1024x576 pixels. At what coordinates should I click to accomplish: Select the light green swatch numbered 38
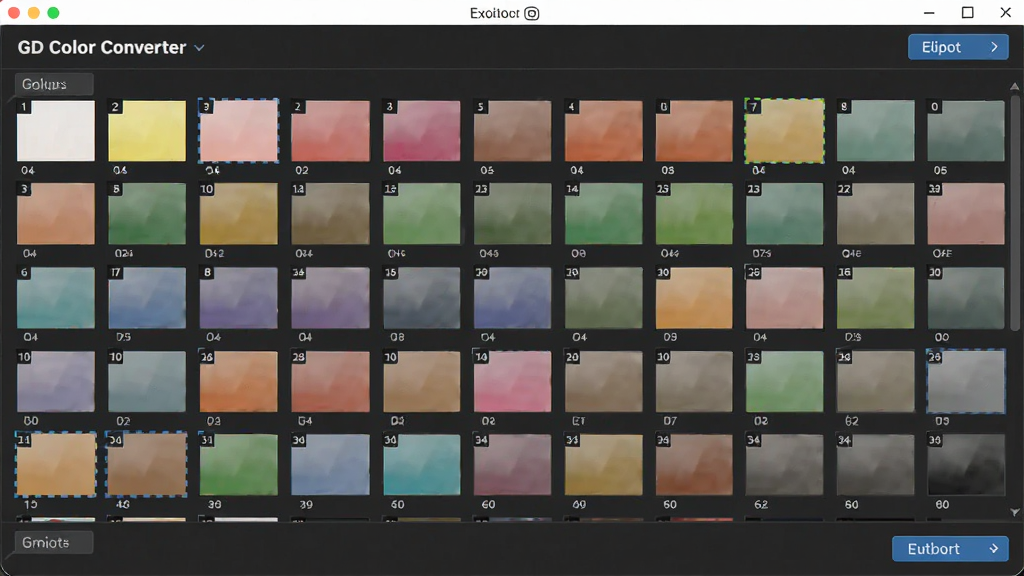[x=784, y=381]
